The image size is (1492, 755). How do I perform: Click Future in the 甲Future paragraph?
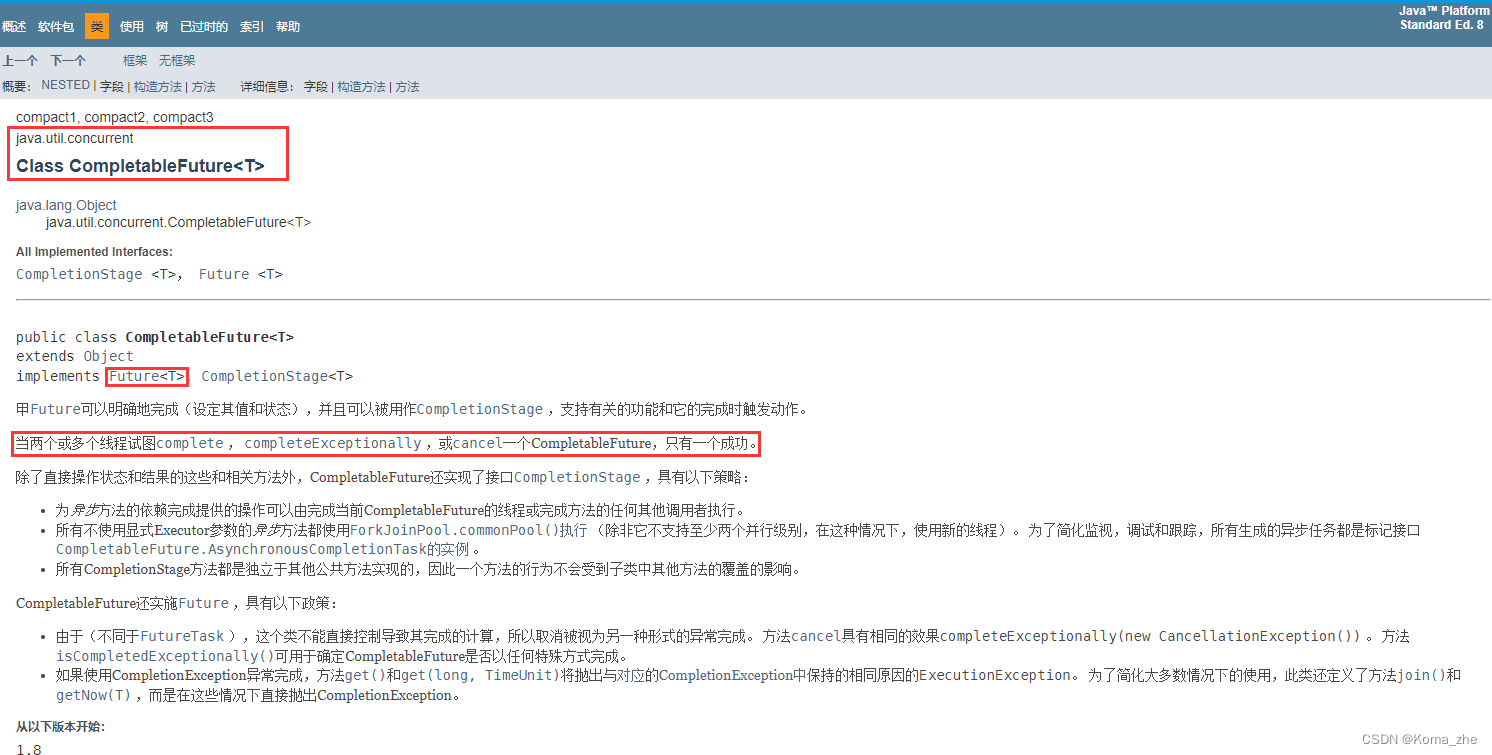pos(55,409)
